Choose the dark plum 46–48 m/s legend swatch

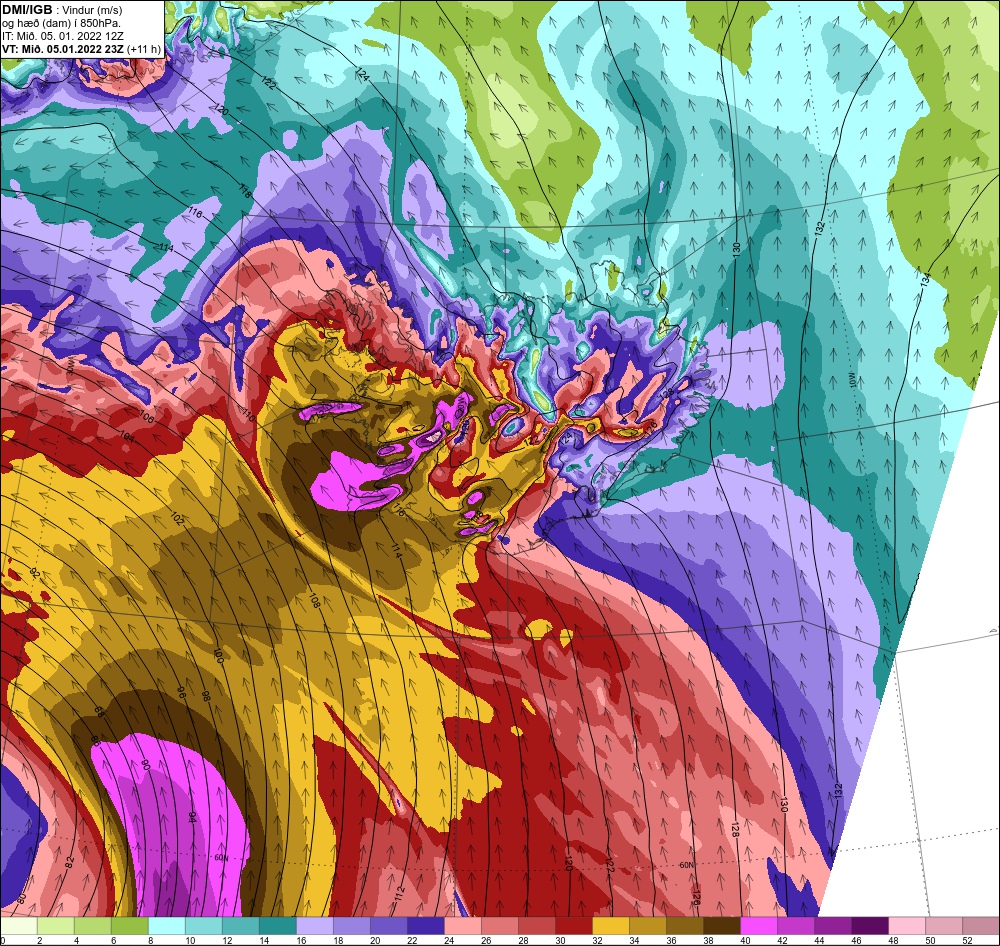tap(870, 926)
